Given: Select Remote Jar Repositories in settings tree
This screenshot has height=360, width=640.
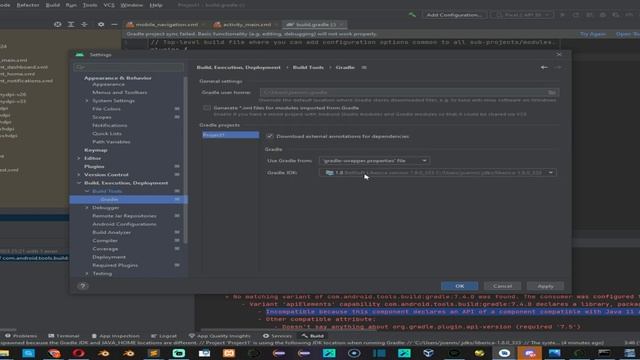Looking at the screenshot, I should [124, 216].
